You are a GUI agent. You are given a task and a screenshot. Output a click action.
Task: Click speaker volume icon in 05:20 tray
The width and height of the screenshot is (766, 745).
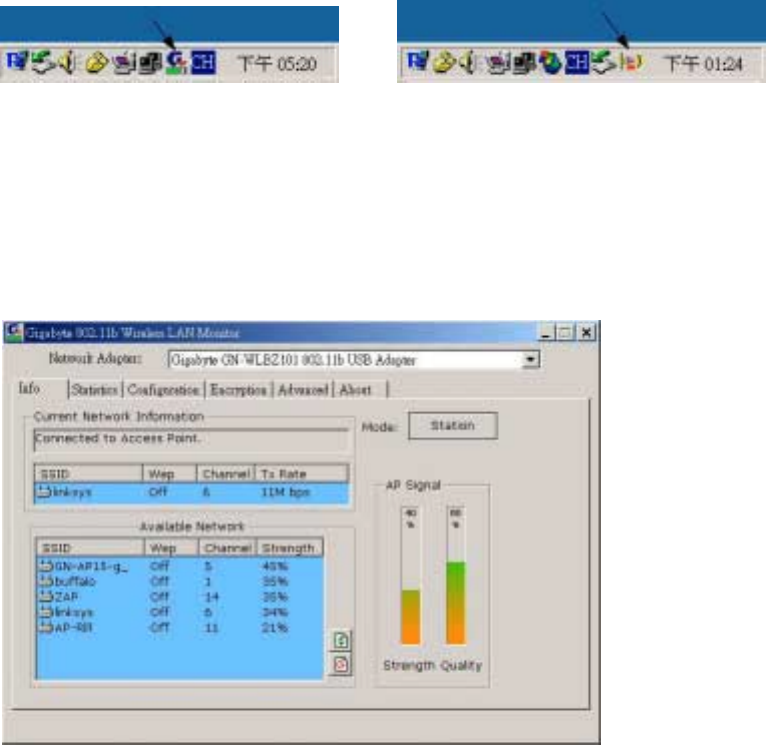pyautogui.click(x=67, y=63)
